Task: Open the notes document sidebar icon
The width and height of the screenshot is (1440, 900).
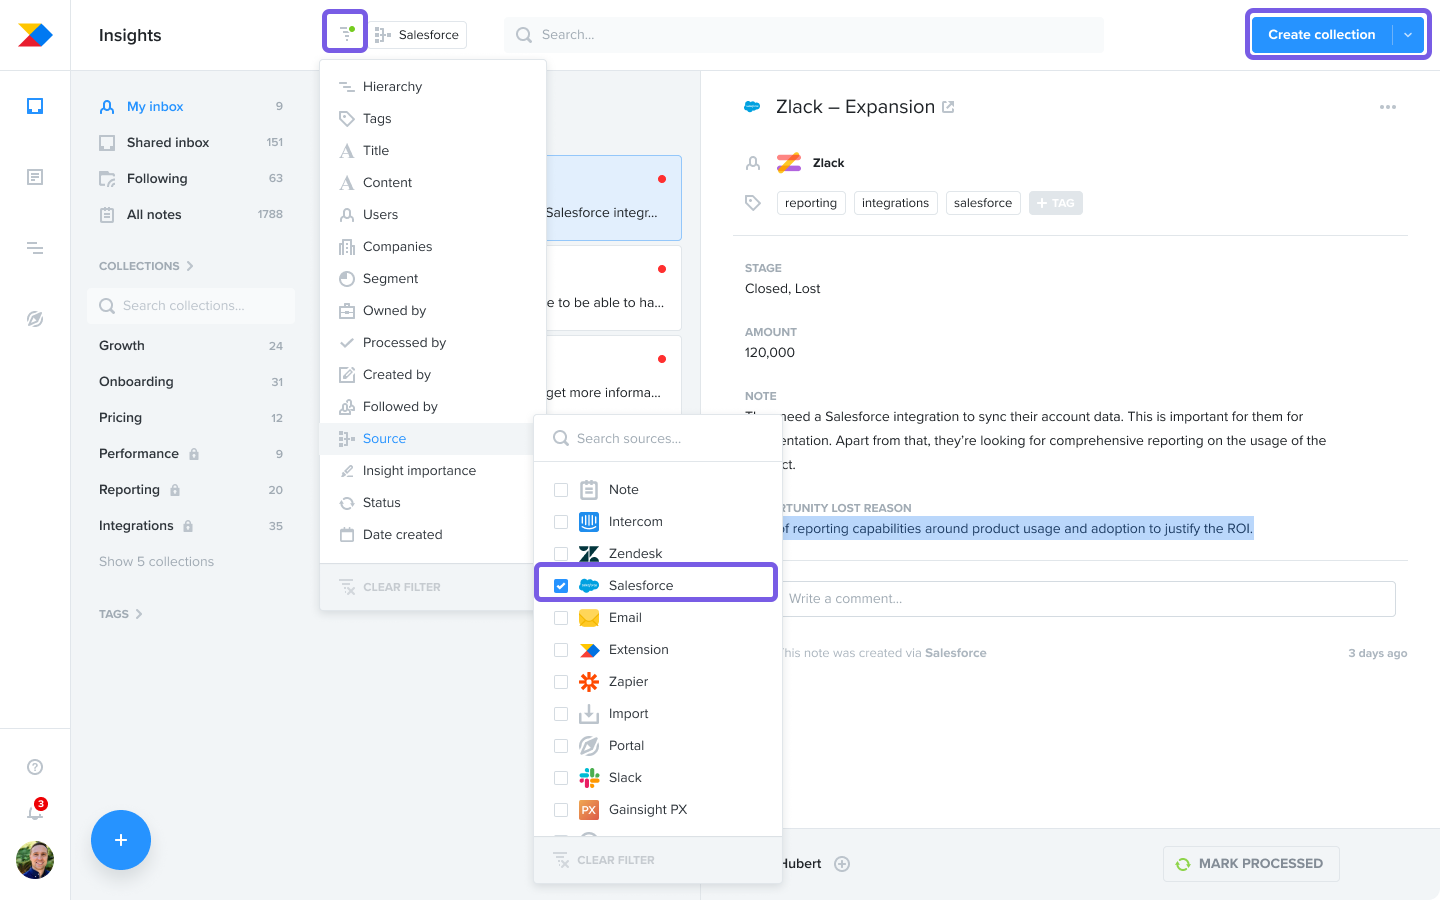Action: point(35,177)
